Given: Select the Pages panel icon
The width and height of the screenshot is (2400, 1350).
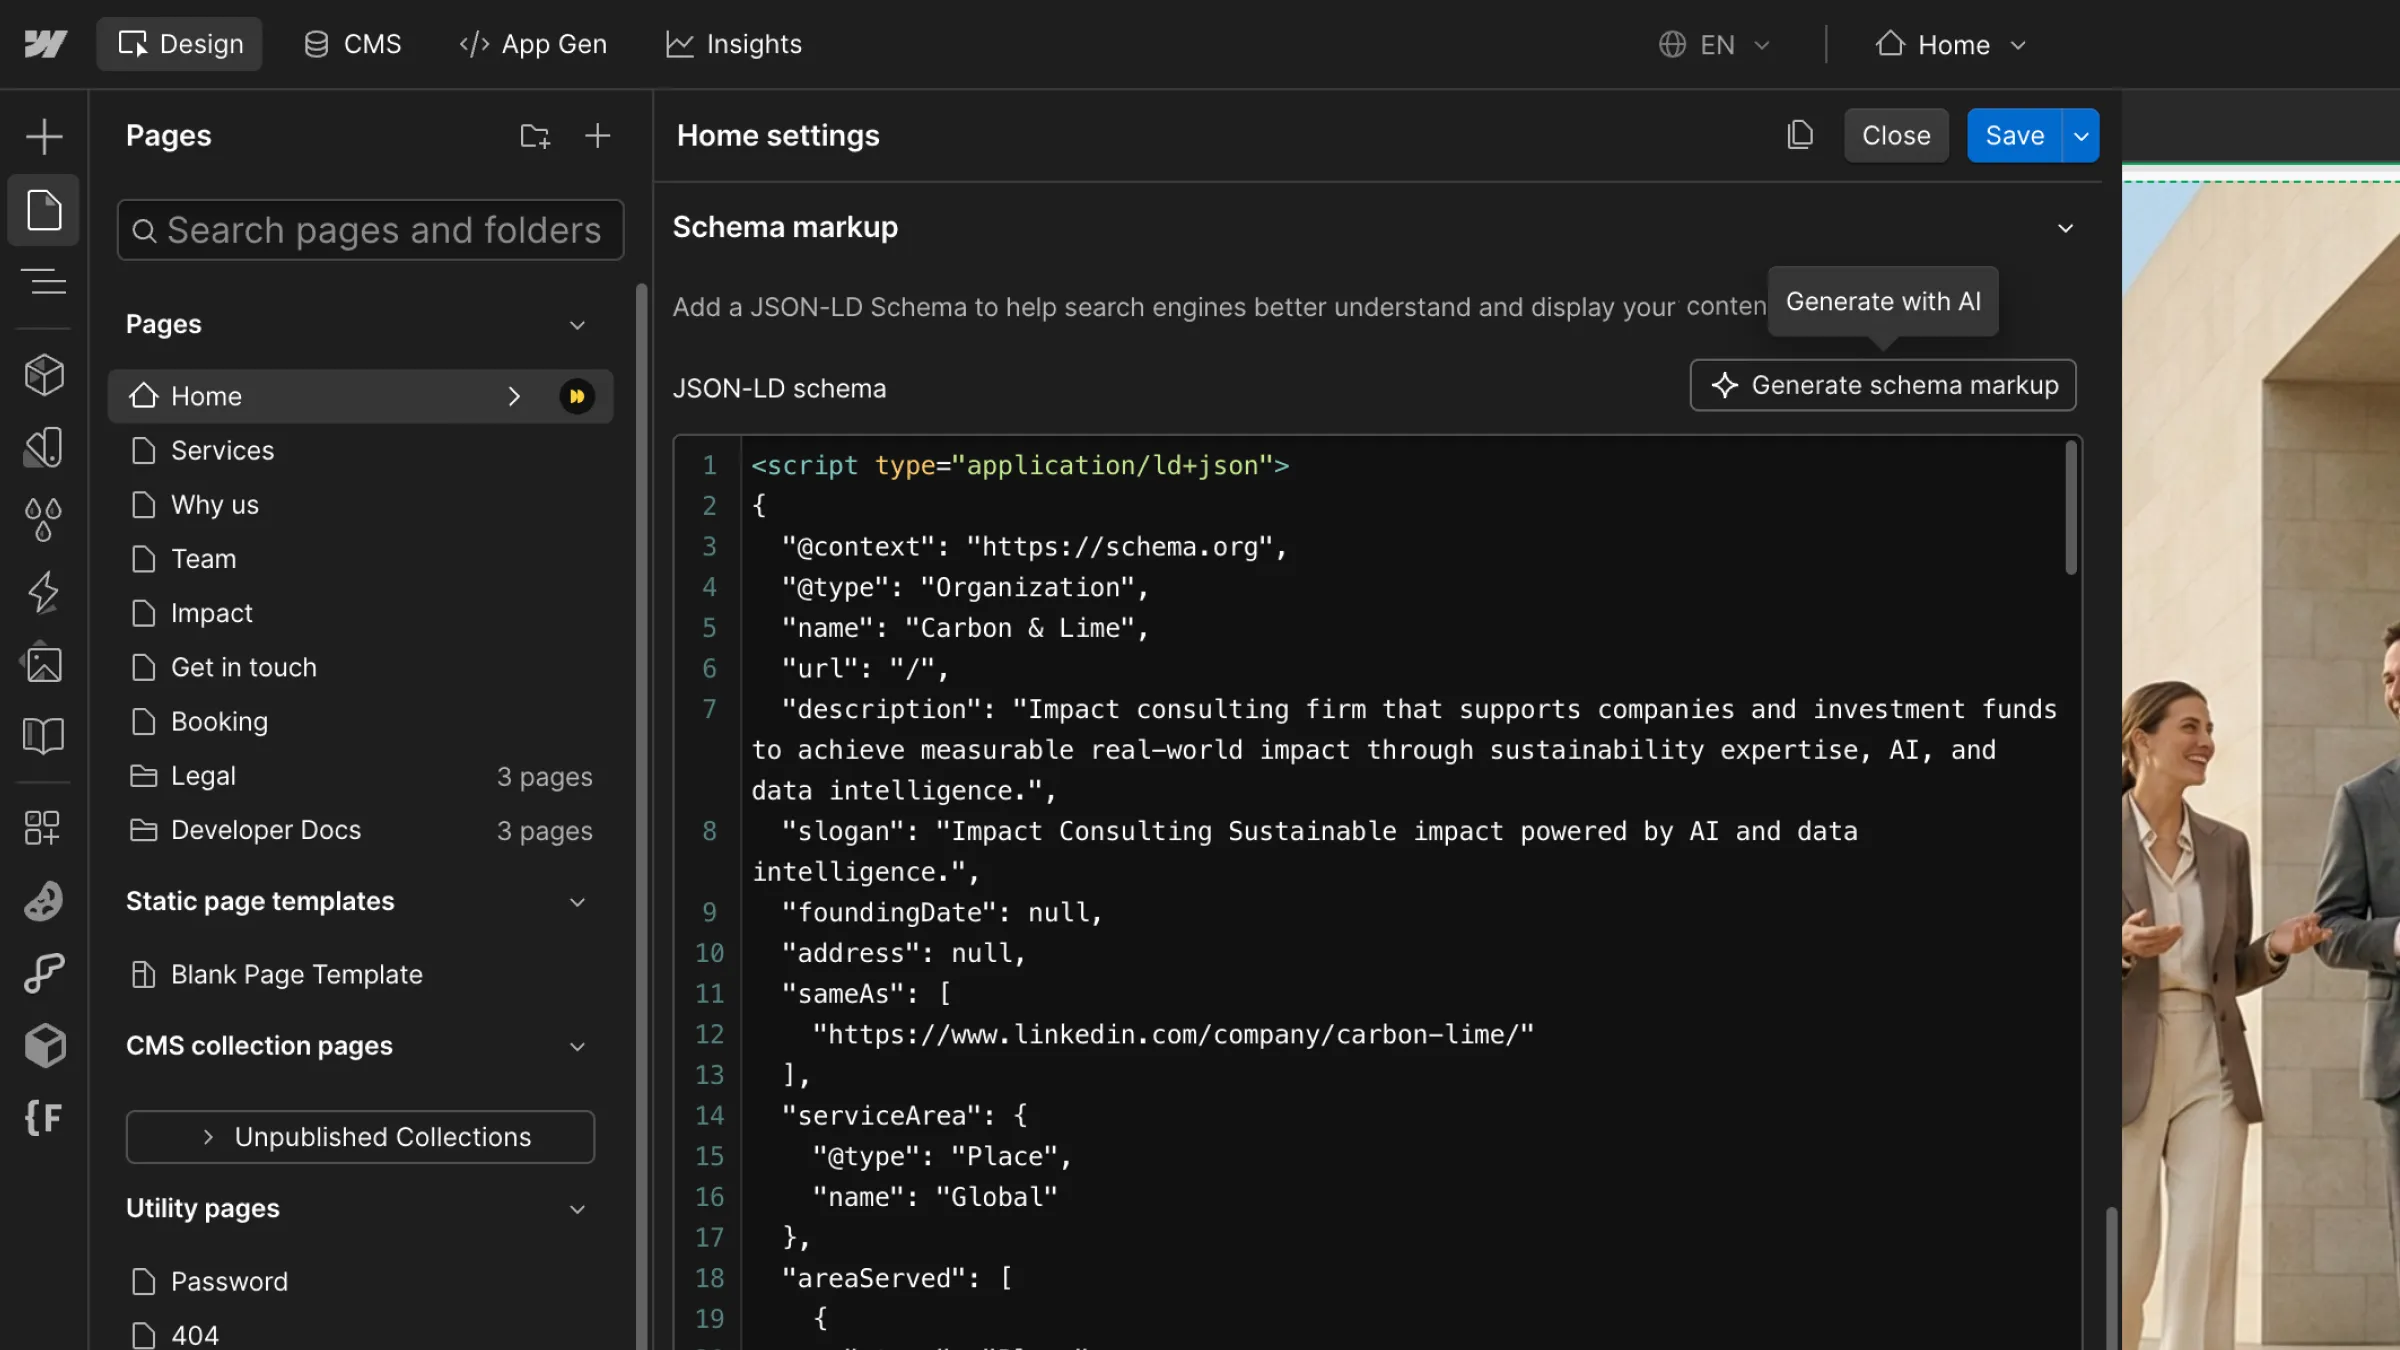Looking at the screenshot, I should tap(44, 210).
